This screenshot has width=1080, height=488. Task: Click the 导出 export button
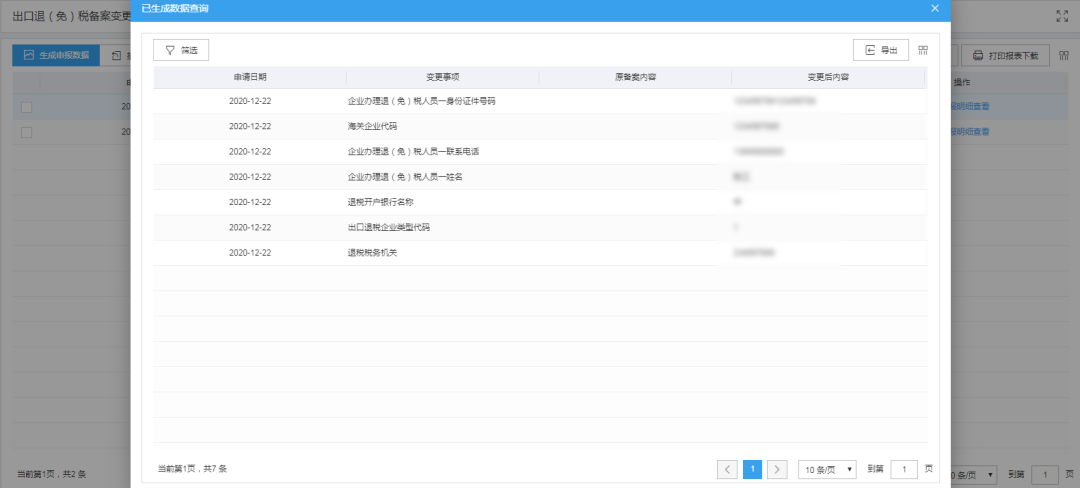[881, 50]
